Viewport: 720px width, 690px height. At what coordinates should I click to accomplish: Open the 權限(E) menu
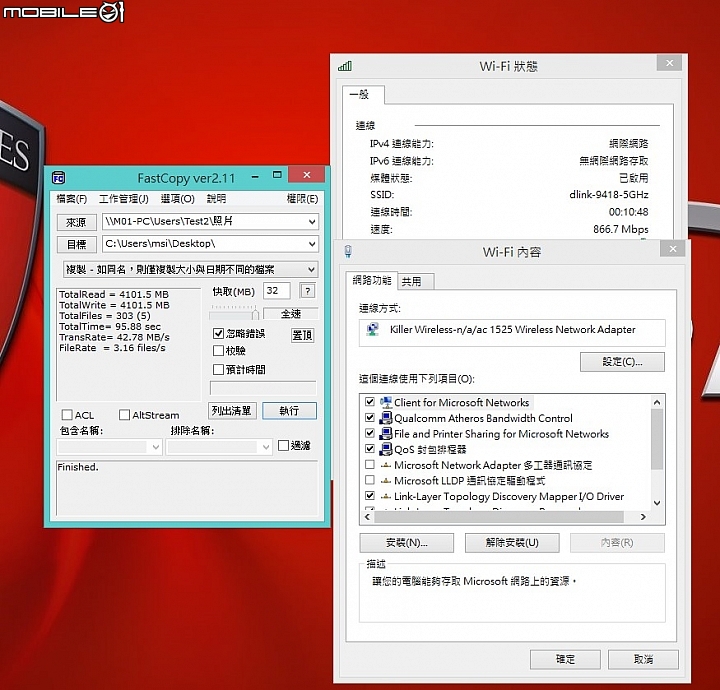click(x=302, y=199)
